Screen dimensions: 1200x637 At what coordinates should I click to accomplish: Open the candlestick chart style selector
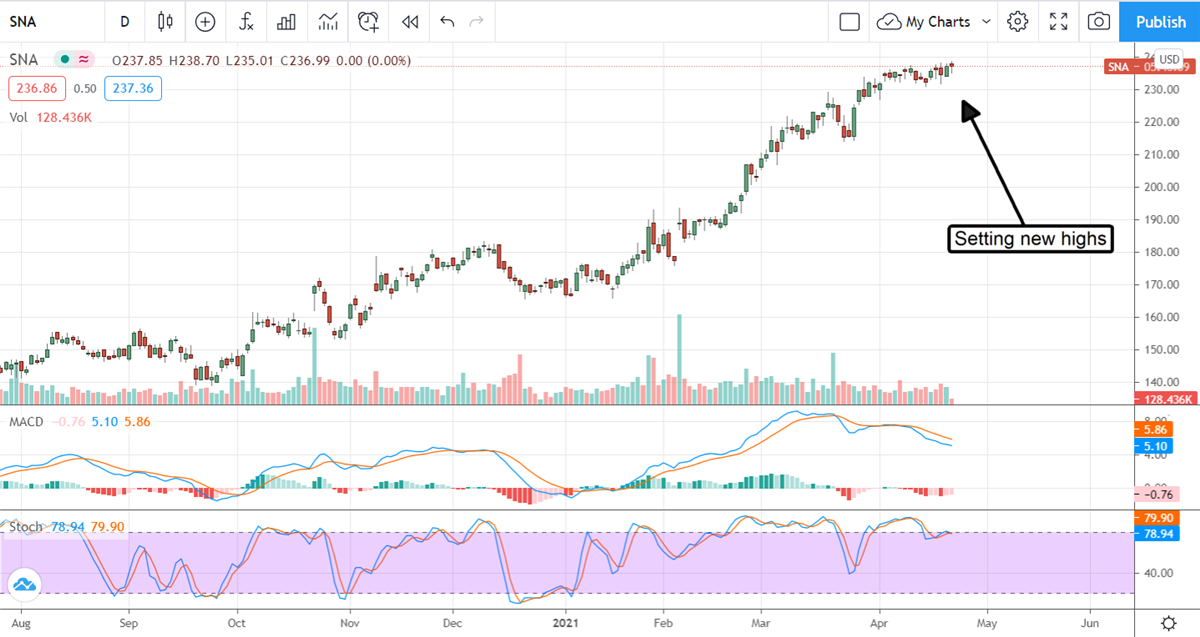[x=165, y=21]
